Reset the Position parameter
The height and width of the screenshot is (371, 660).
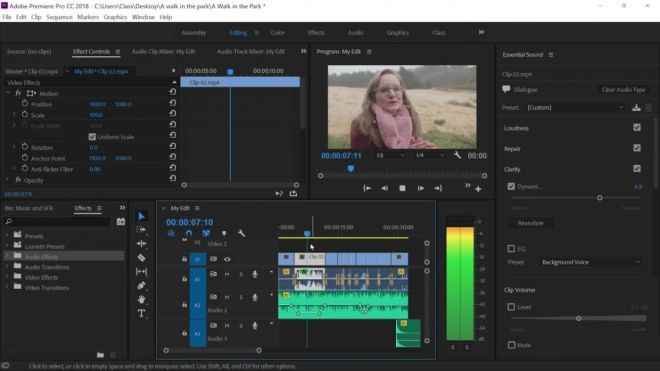(173, 103)
